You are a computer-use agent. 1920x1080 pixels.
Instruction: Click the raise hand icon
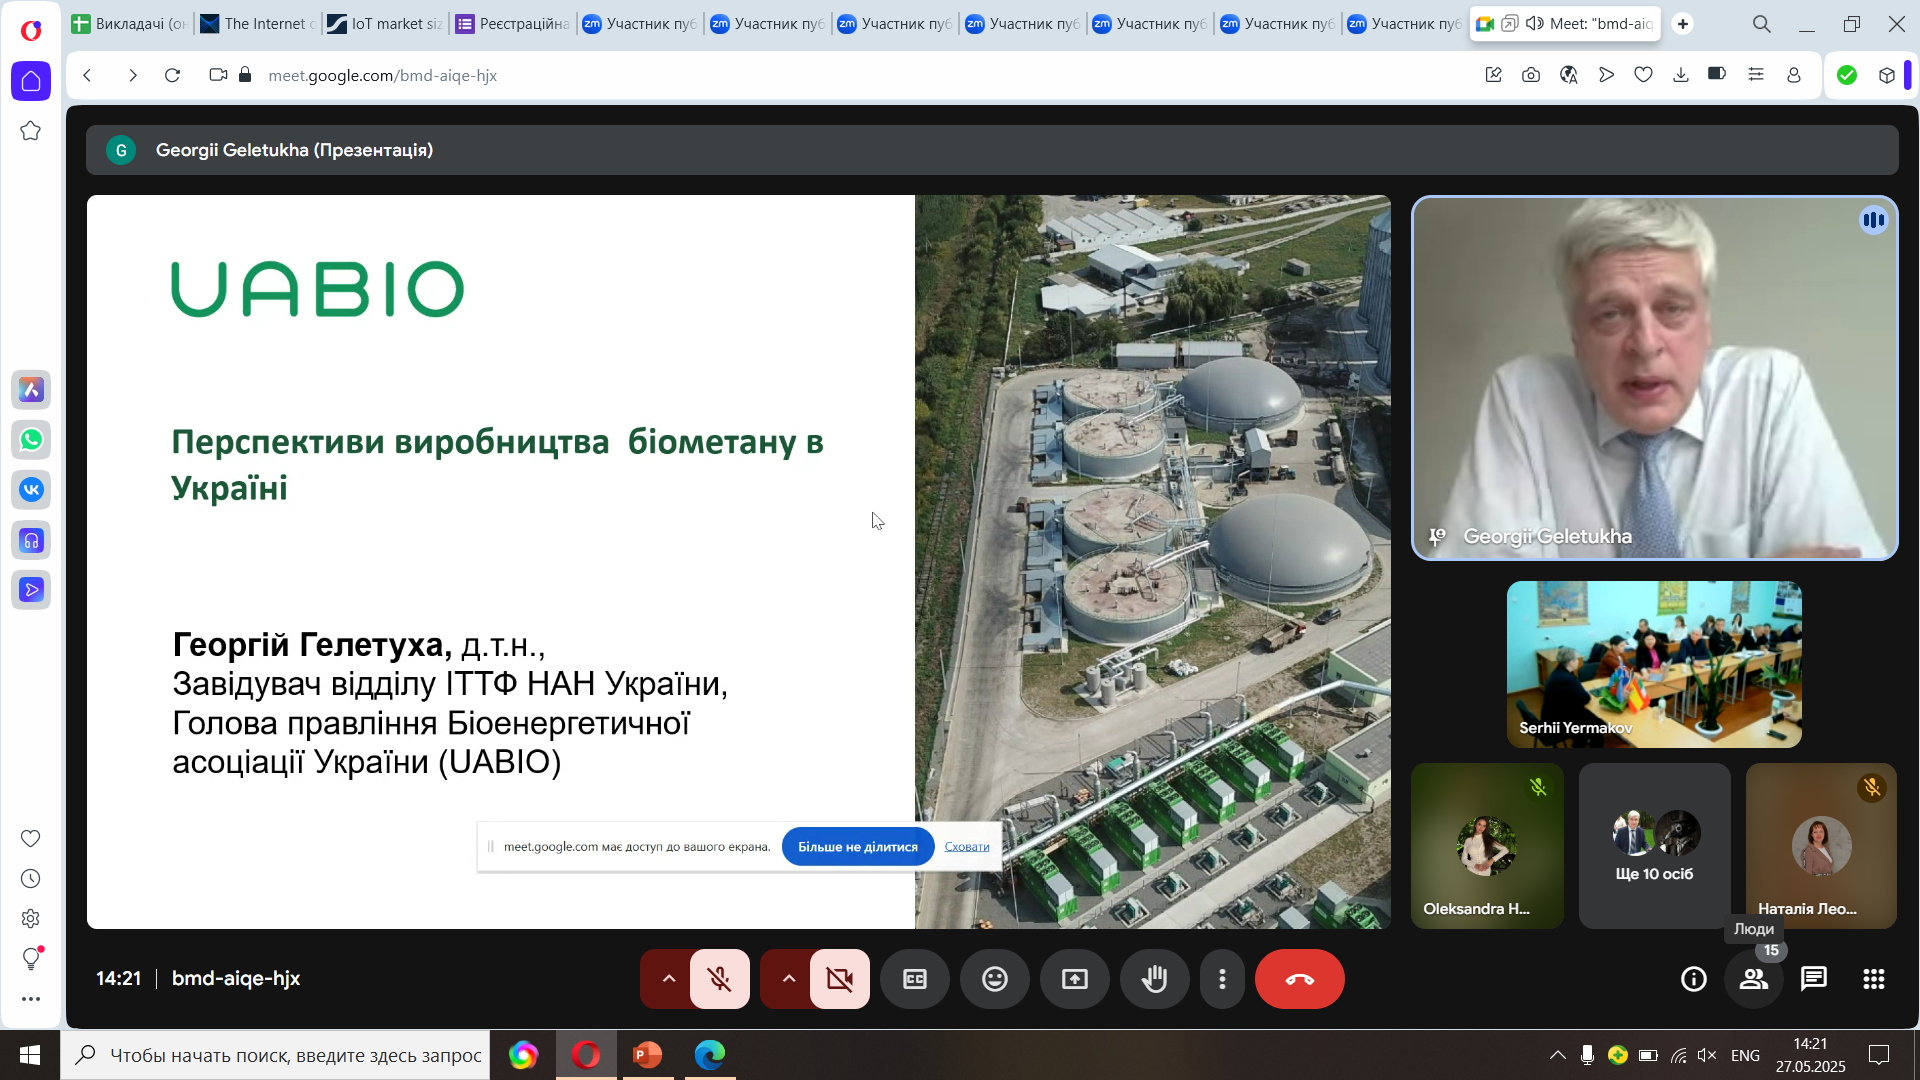pos(1154,979)
